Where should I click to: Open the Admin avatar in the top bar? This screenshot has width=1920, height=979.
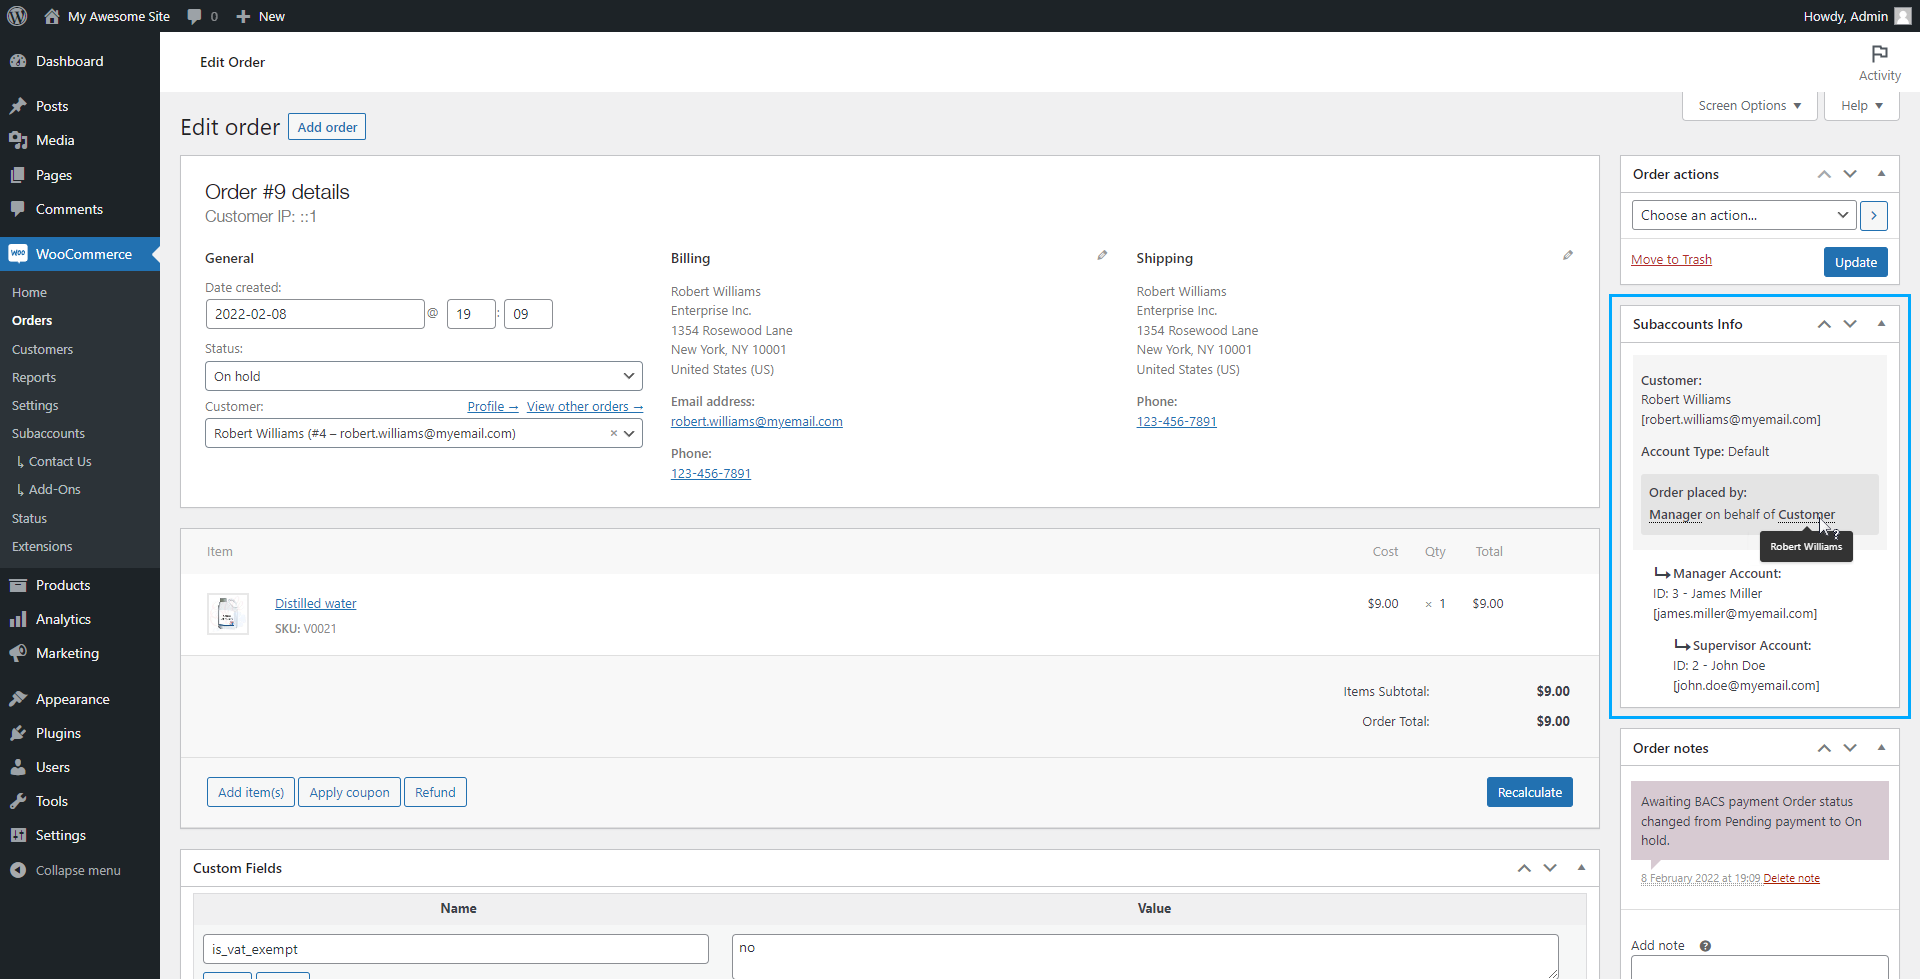point(1902,16)
